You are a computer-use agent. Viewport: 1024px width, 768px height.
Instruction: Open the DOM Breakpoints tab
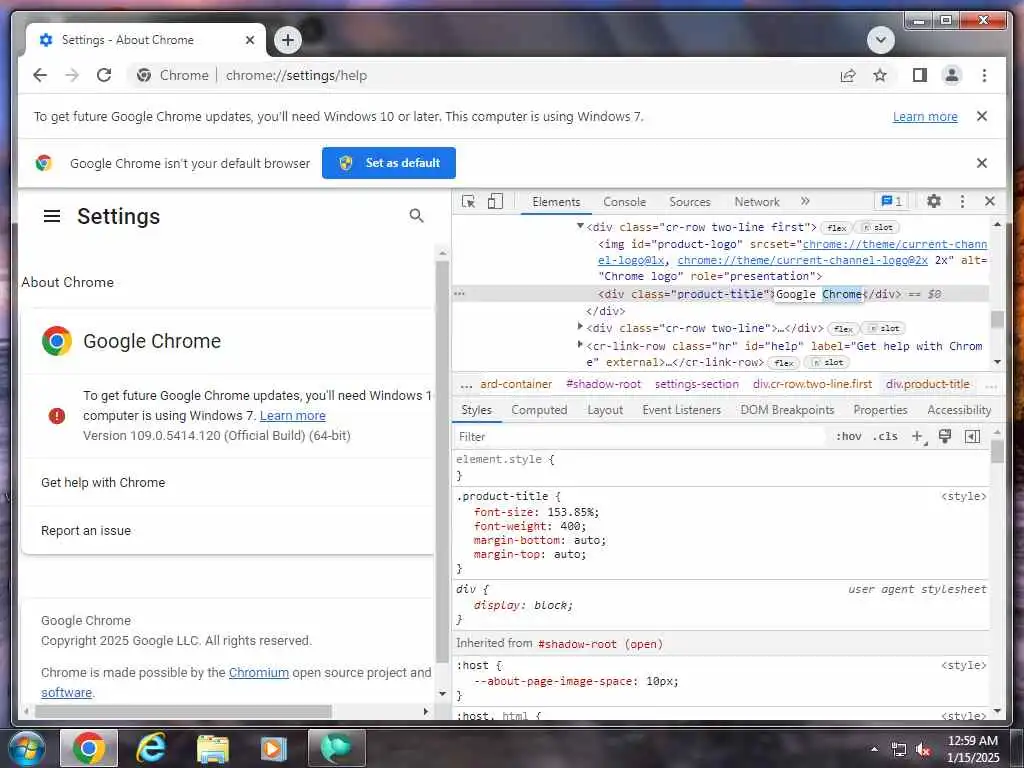point(787,410)
